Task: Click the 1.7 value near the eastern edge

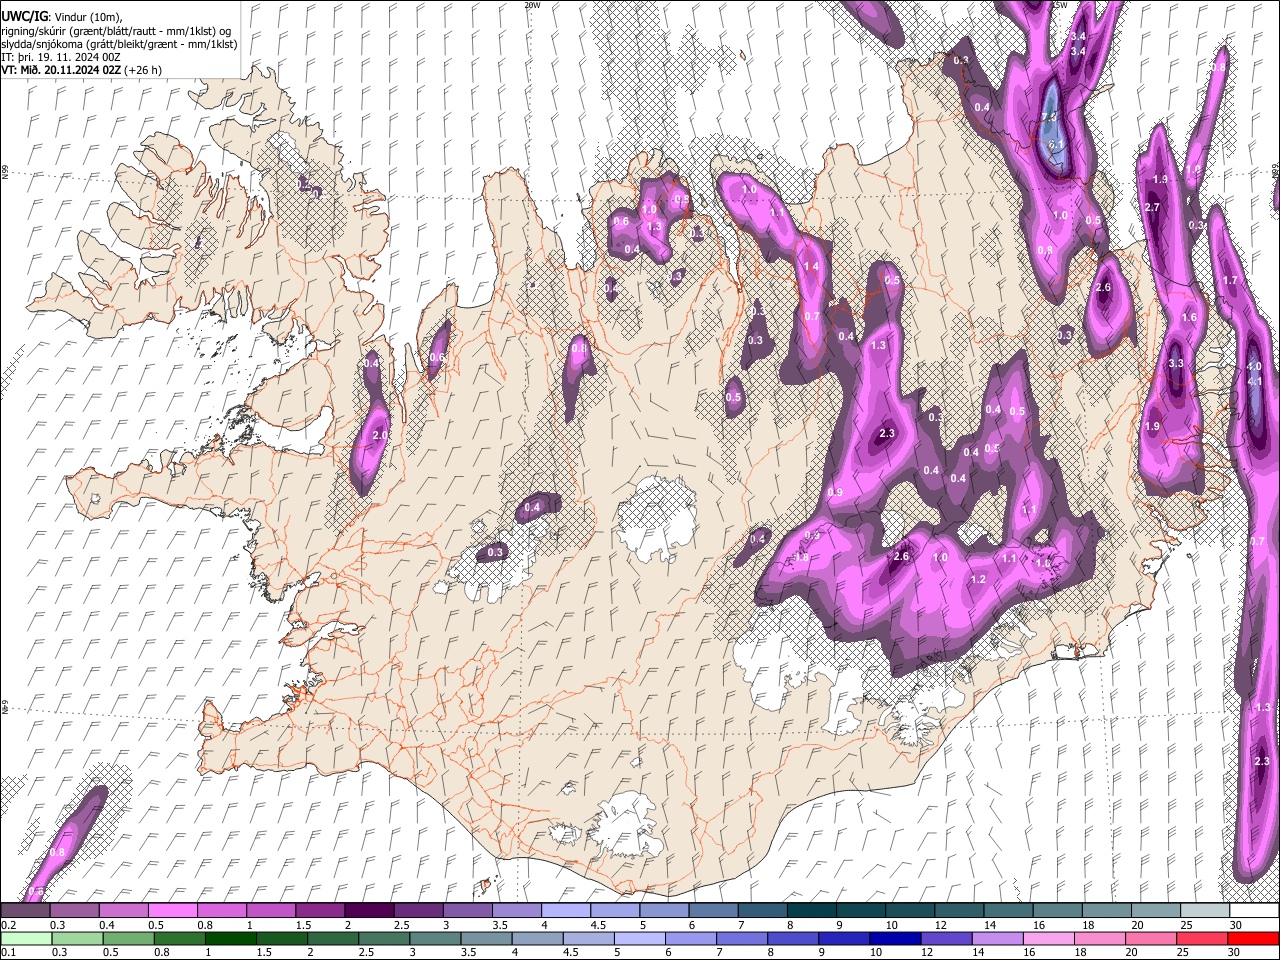Action: (1230, 281)
